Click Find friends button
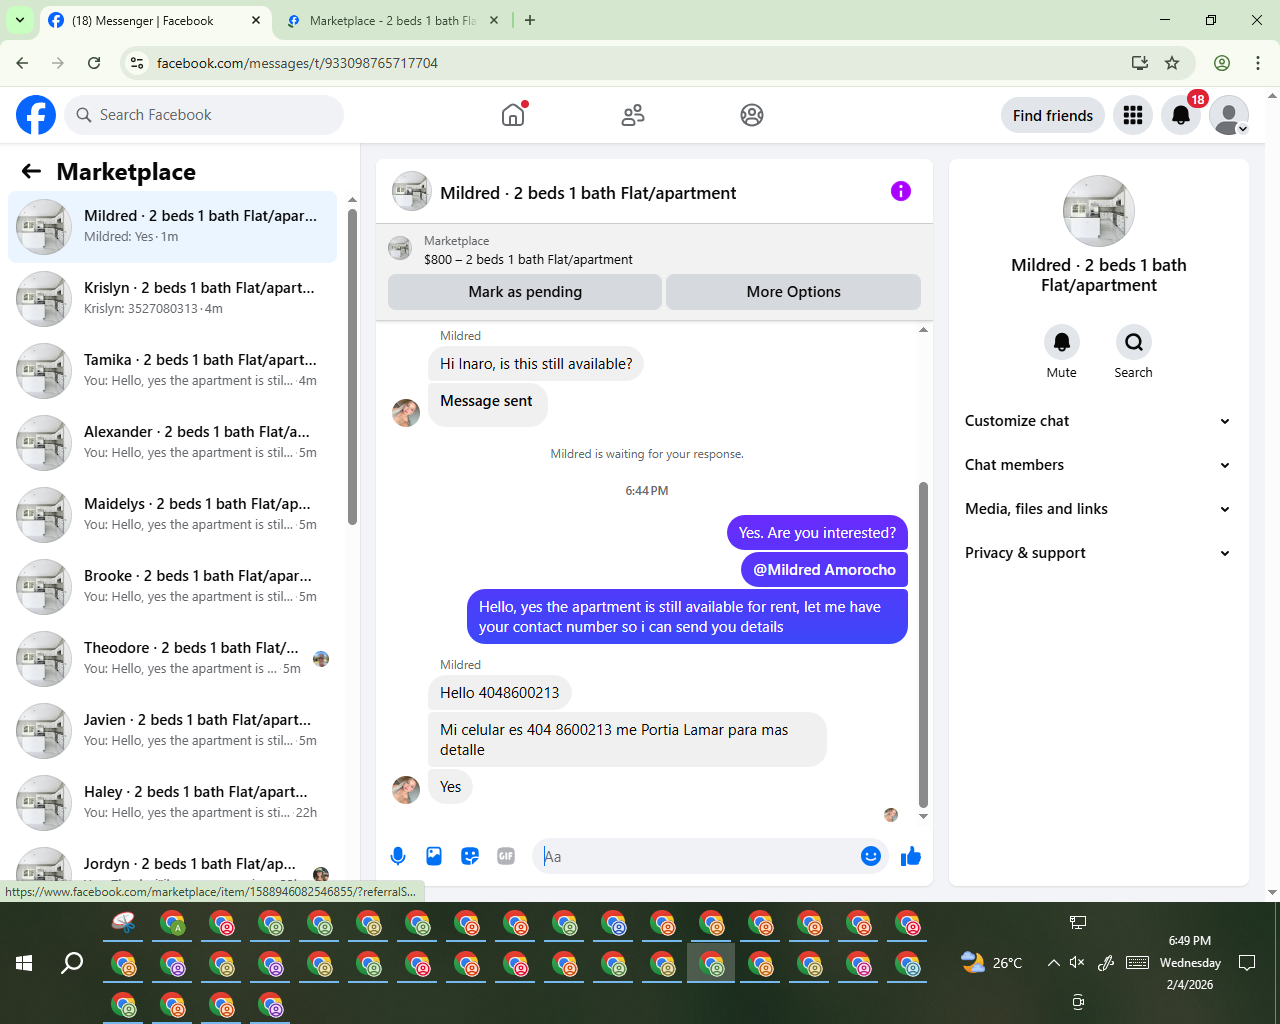This screenshot has height=1024, width=1280. [x=1053, y=115]
